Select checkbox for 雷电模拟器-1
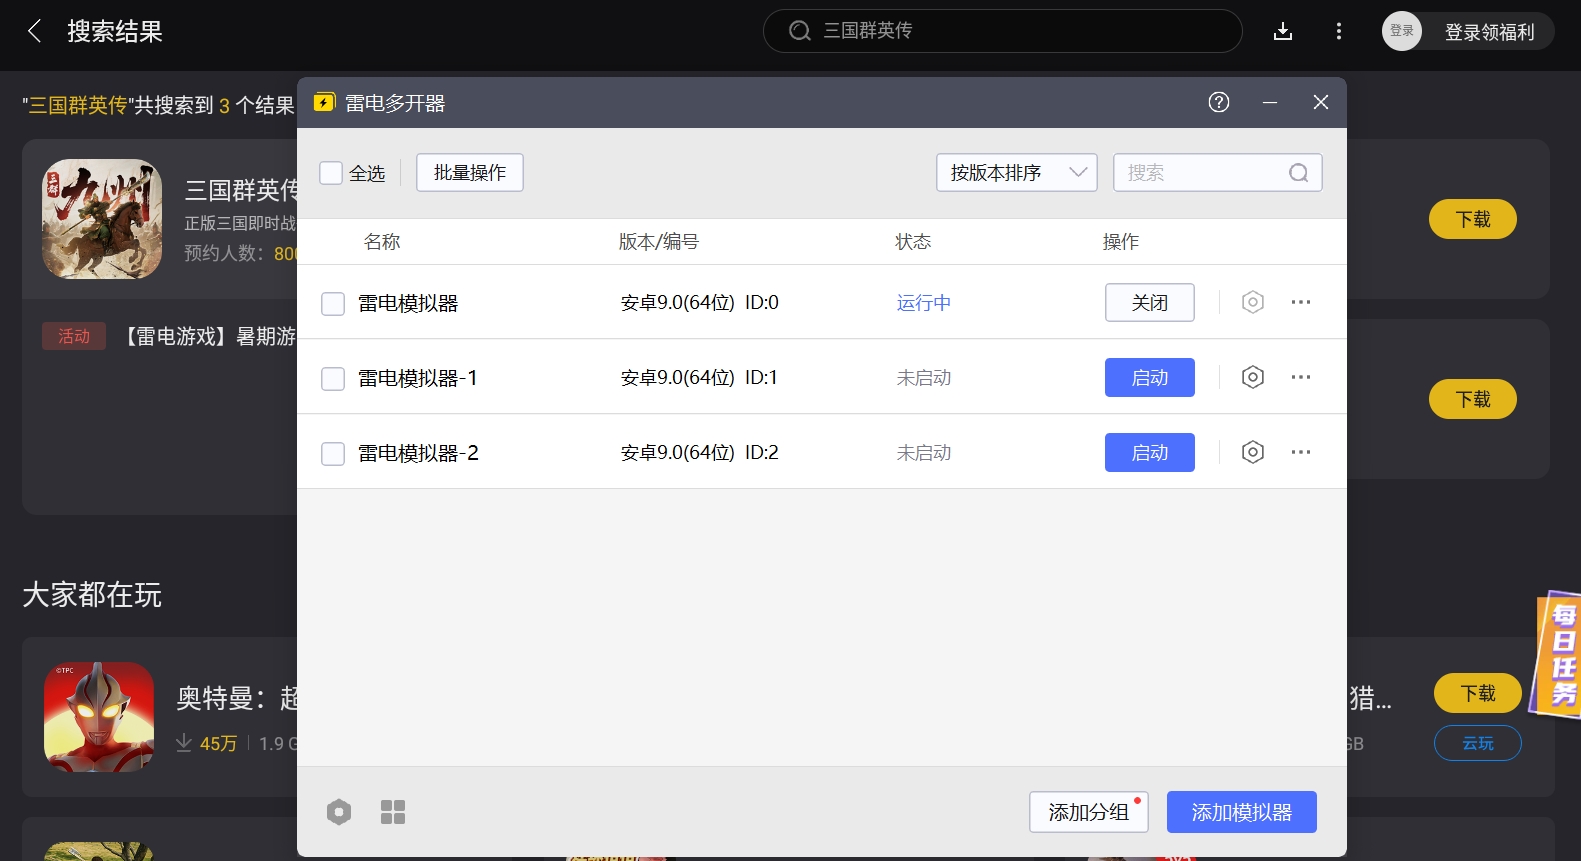The width and height of the screenshot is (1581, 861). (x=333, y=378)
